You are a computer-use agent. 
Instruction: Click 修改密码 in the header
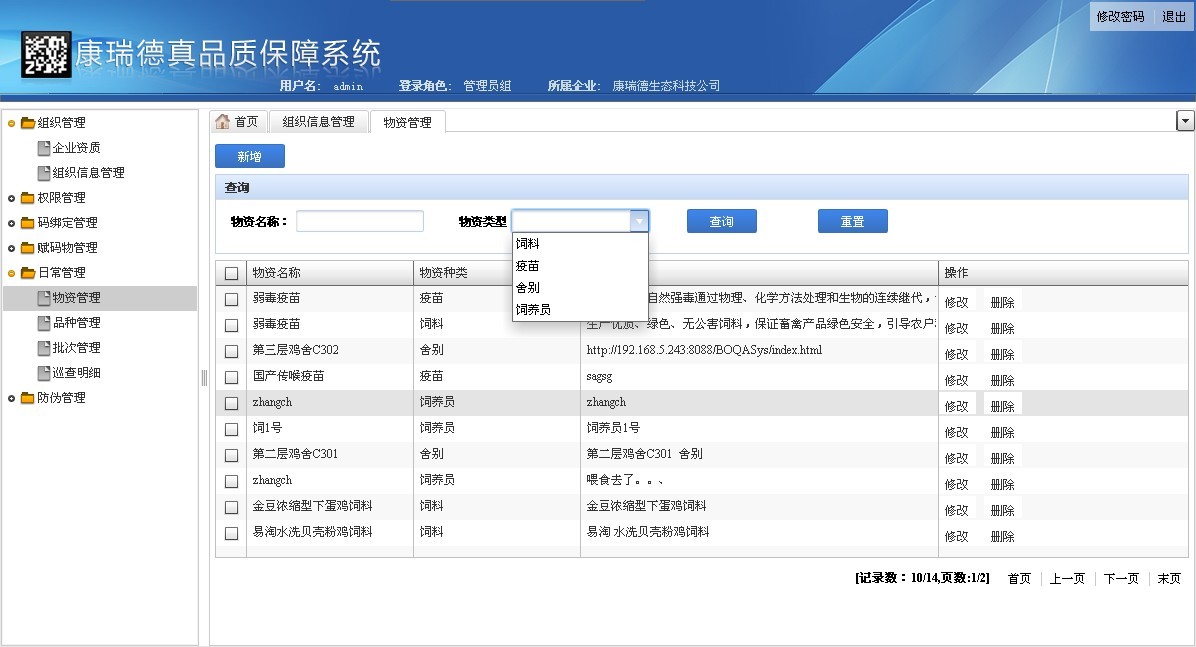[1120, 17]
